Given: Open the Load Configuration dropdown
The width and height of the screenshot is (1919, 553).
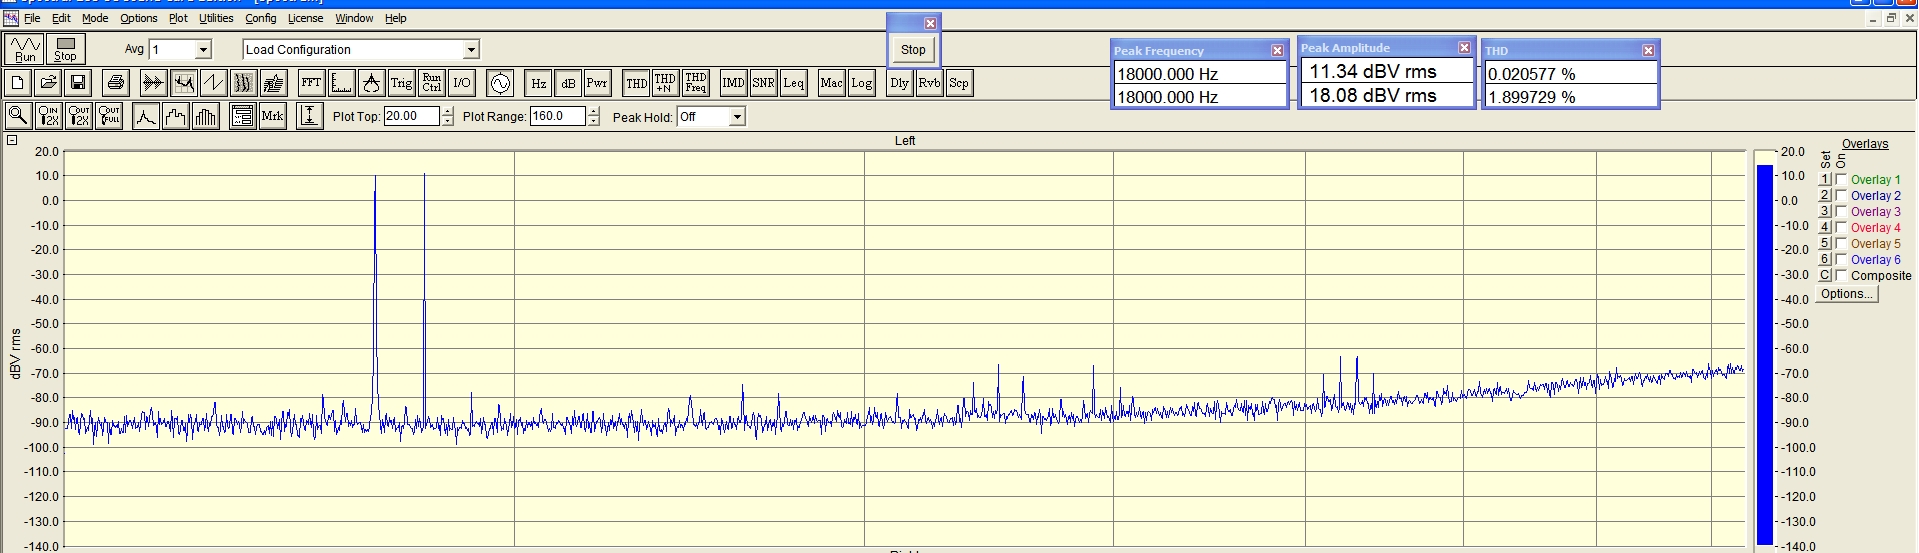Looking at the screenshot, I should 471,50.
